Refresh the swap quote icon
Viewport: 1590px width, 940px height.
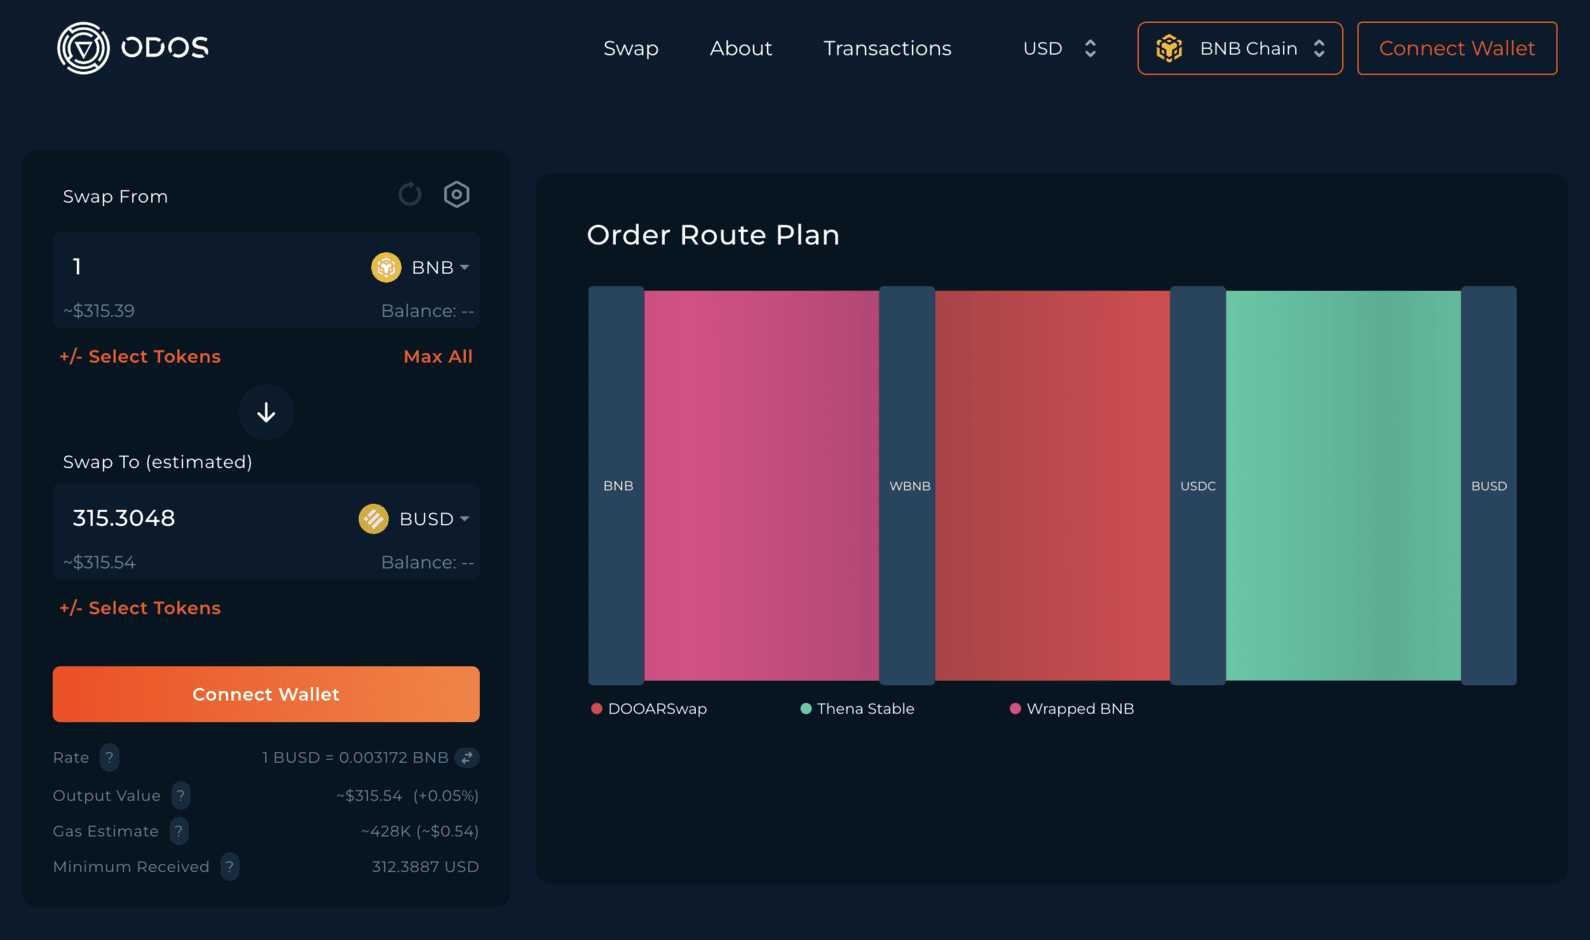point(410,194)
